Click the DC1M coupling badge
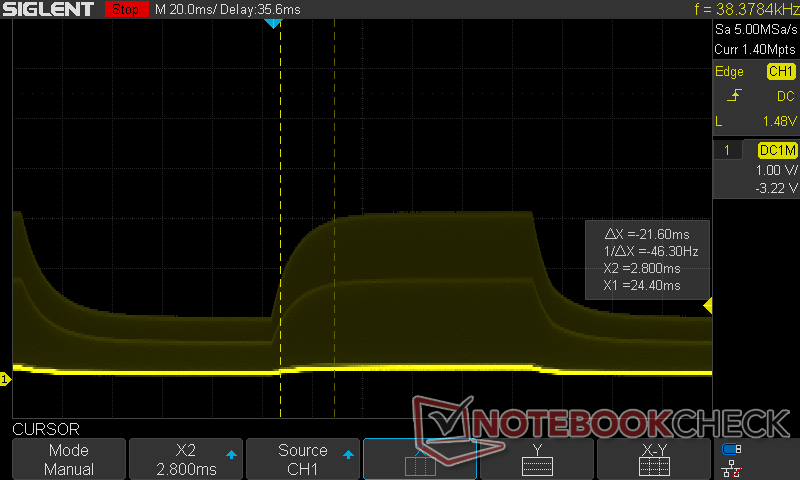 [x=776, y=150]
